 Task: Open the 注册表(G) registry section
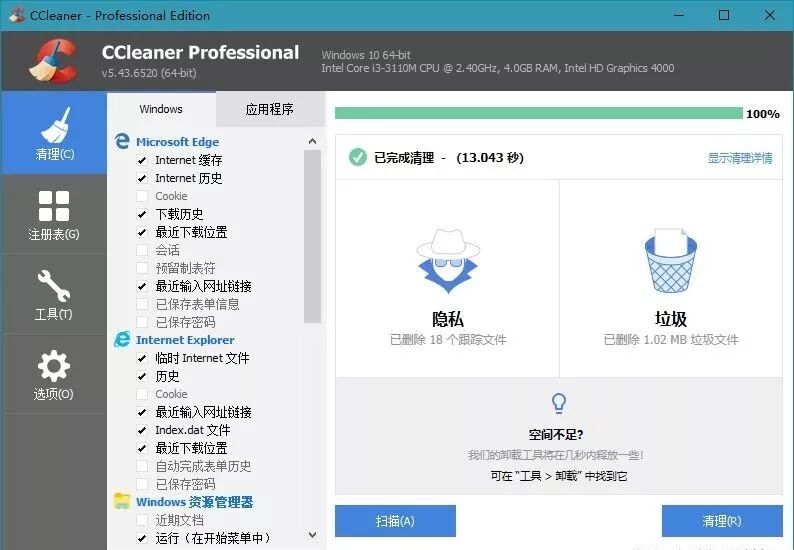coord(54,215)
